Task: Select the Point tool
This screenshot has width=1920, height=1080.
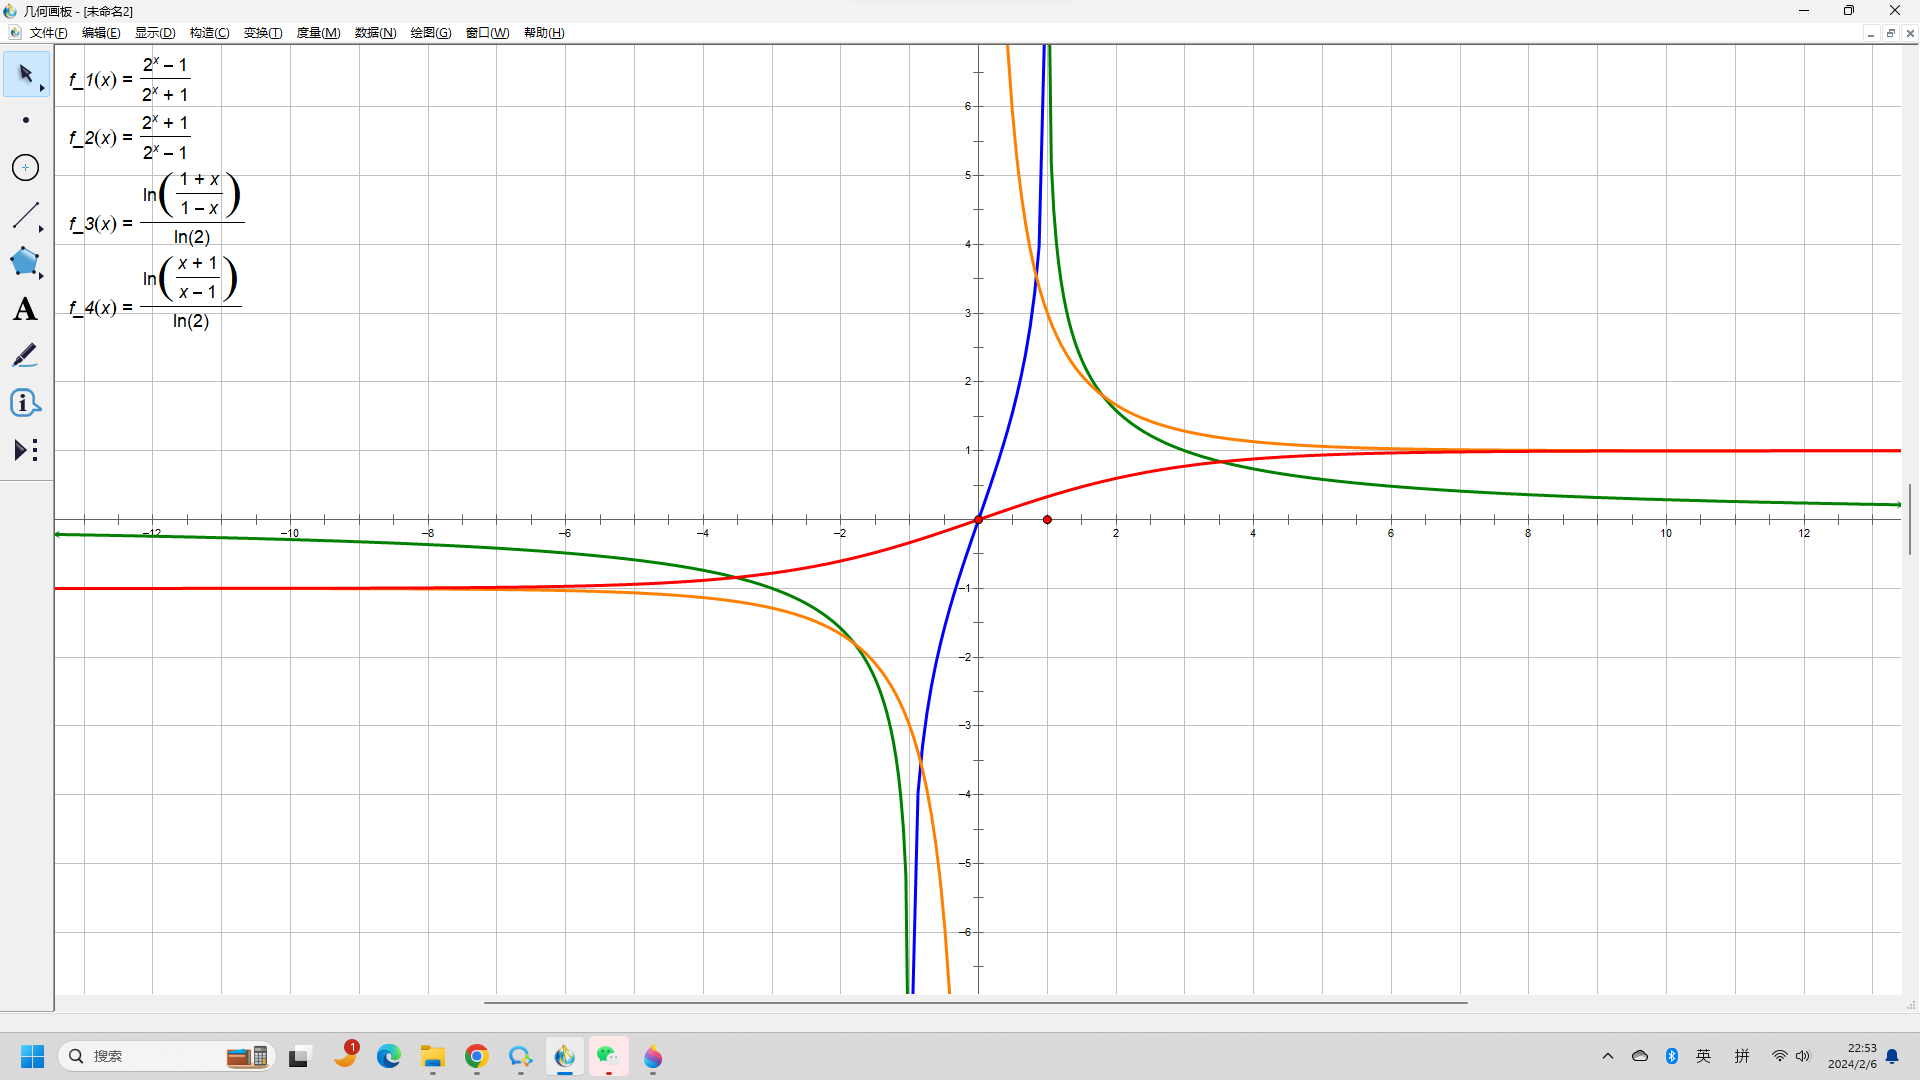Action: [26, 121]
